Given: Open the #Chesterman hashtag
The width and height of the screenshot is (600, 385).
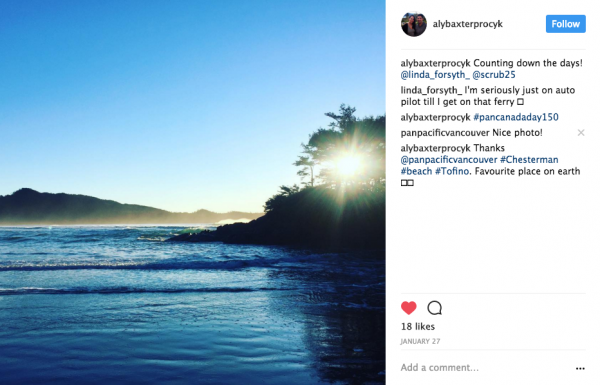Looking at the screenshot, I should [x=529, y=160].
